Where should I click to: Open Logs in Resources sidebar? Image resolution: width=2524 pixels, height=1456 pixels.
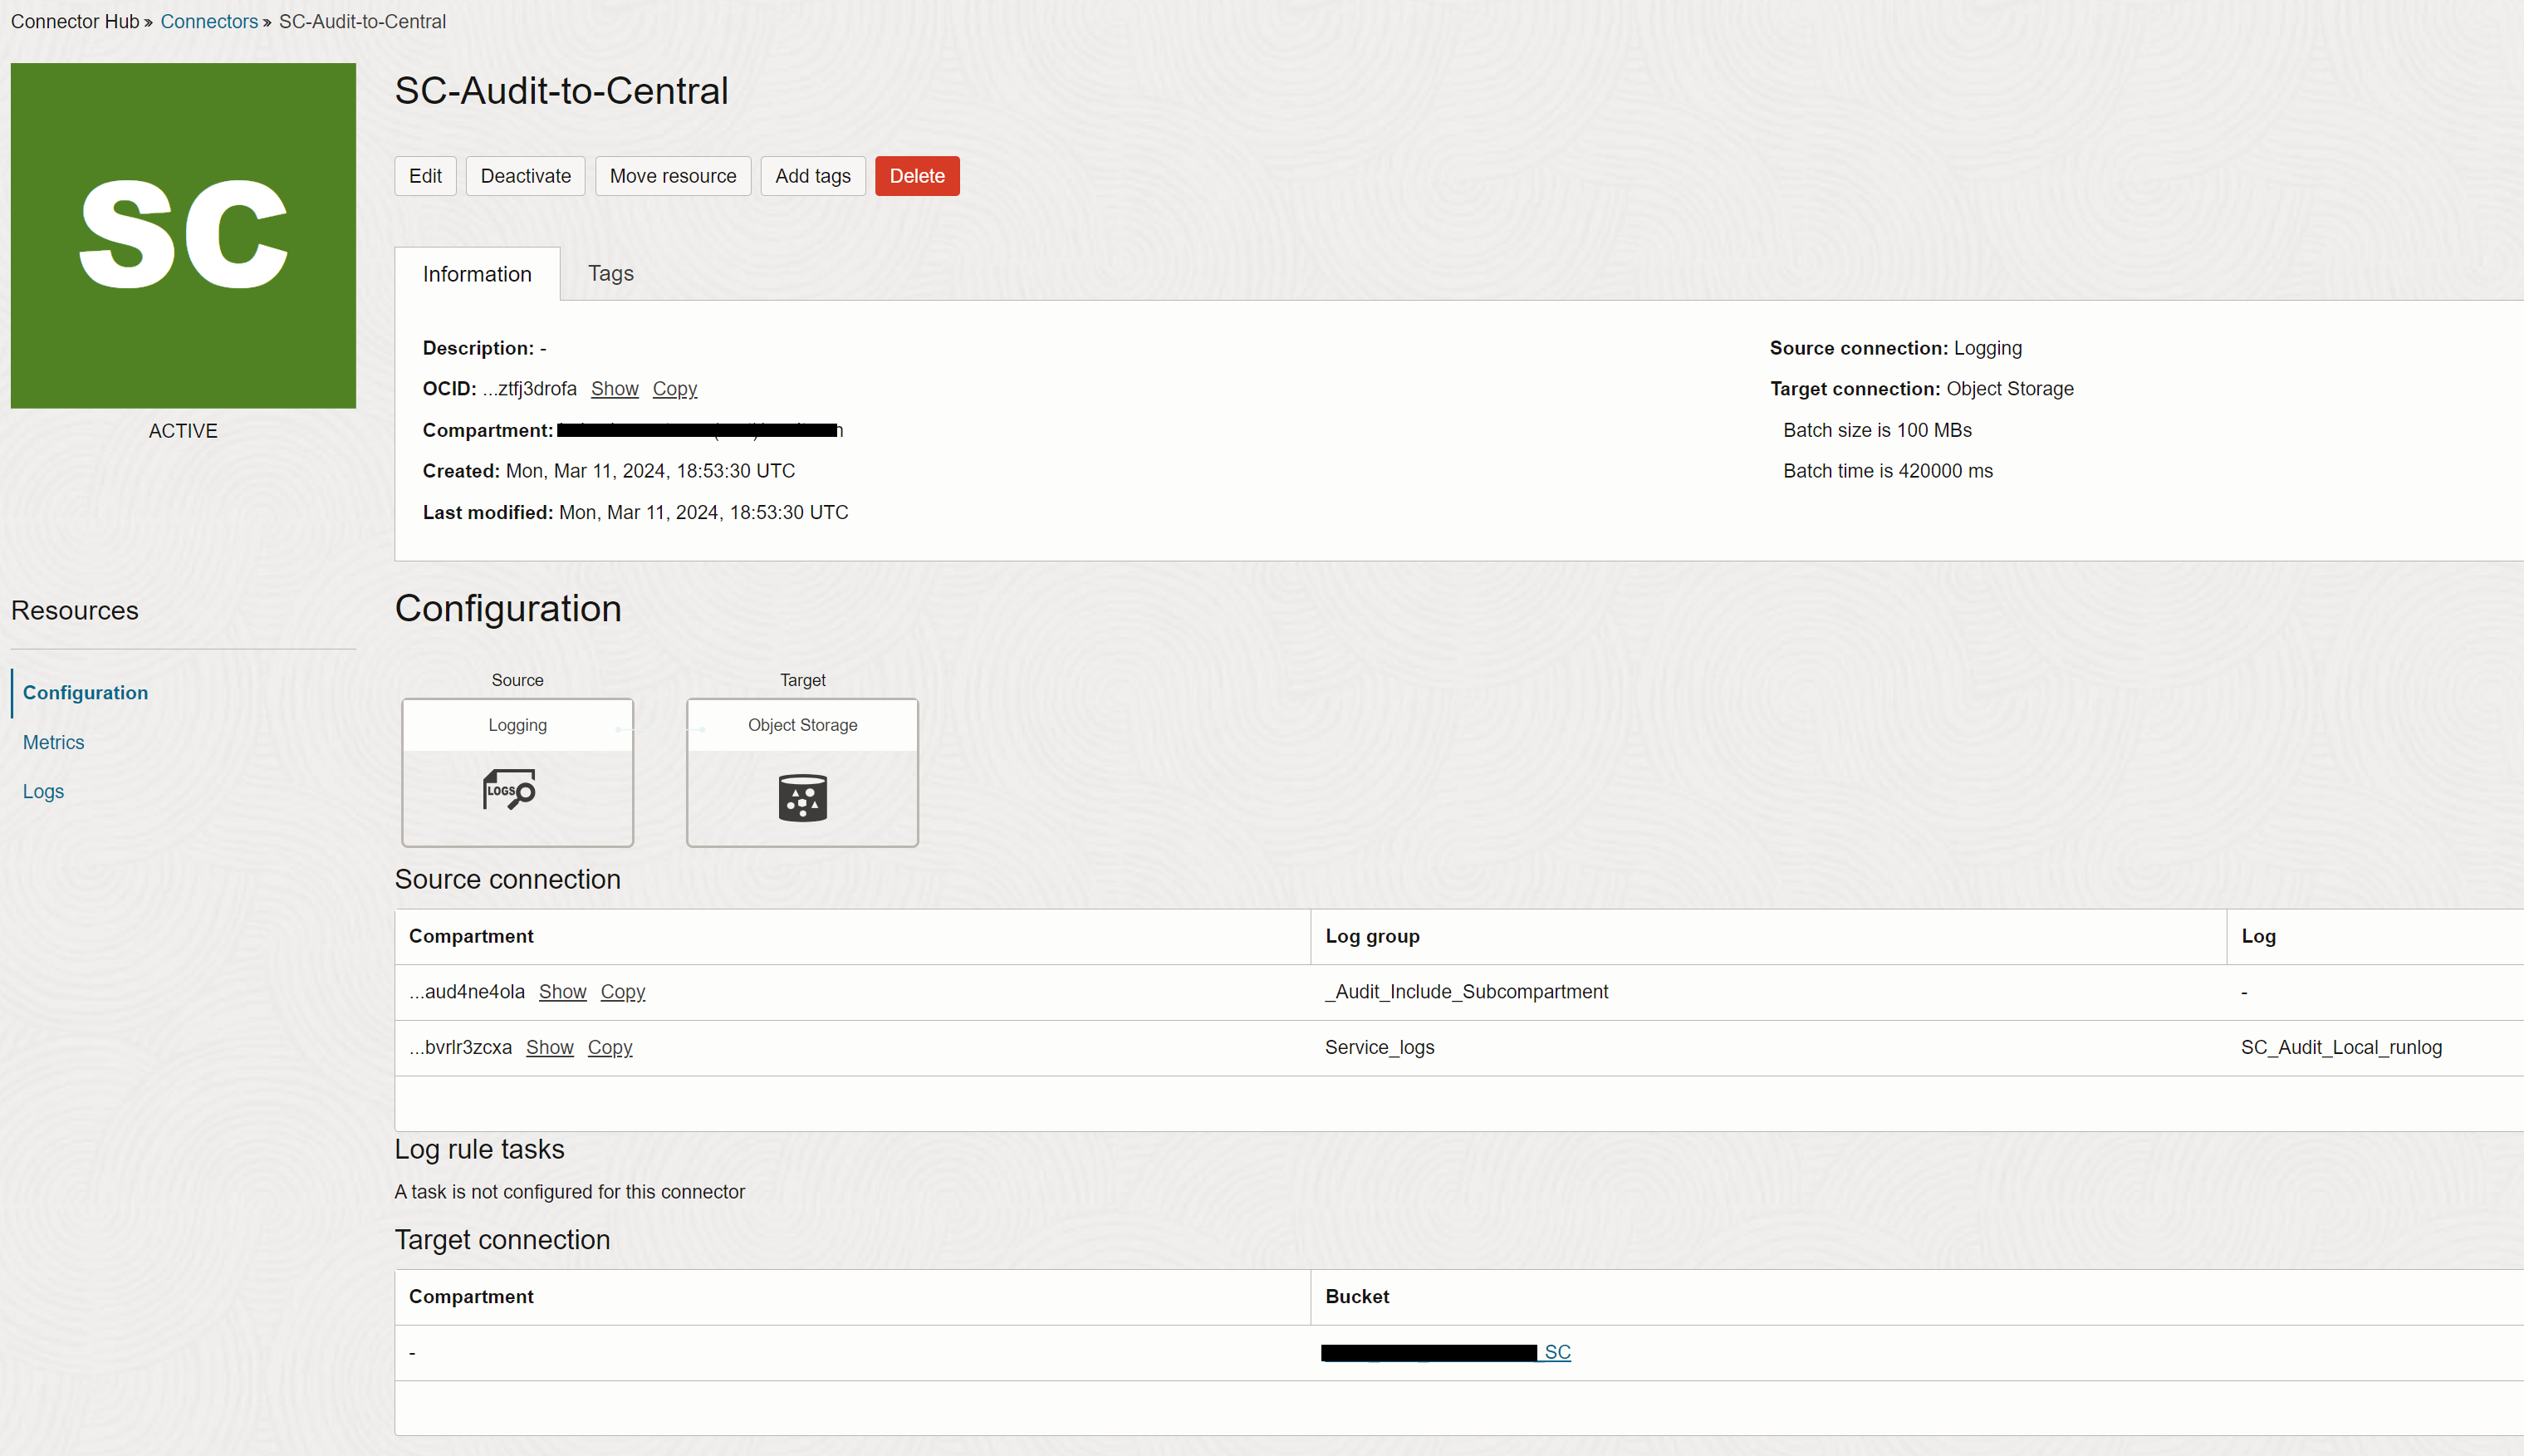(43, 791)
